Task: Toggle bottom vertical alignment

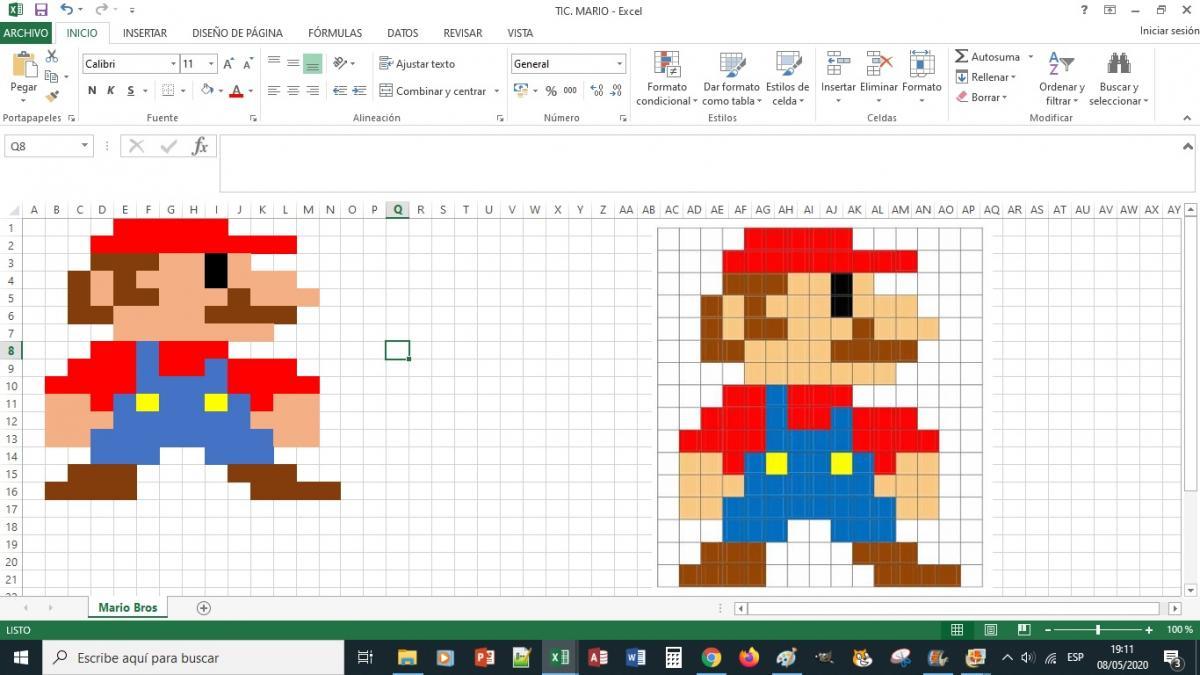Action: coord(312,63)
